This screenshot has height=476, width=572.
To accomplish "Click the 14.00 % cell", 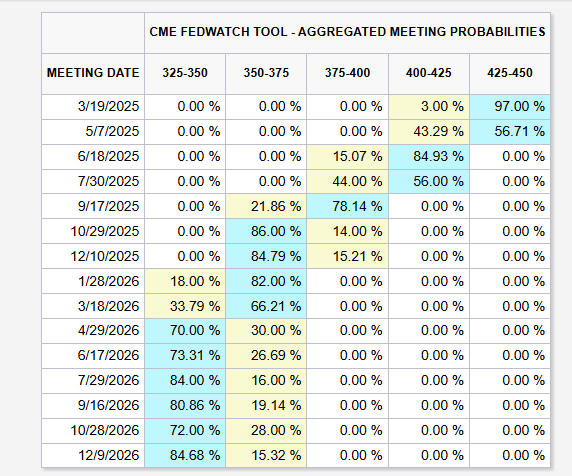I will click(347, 231).
